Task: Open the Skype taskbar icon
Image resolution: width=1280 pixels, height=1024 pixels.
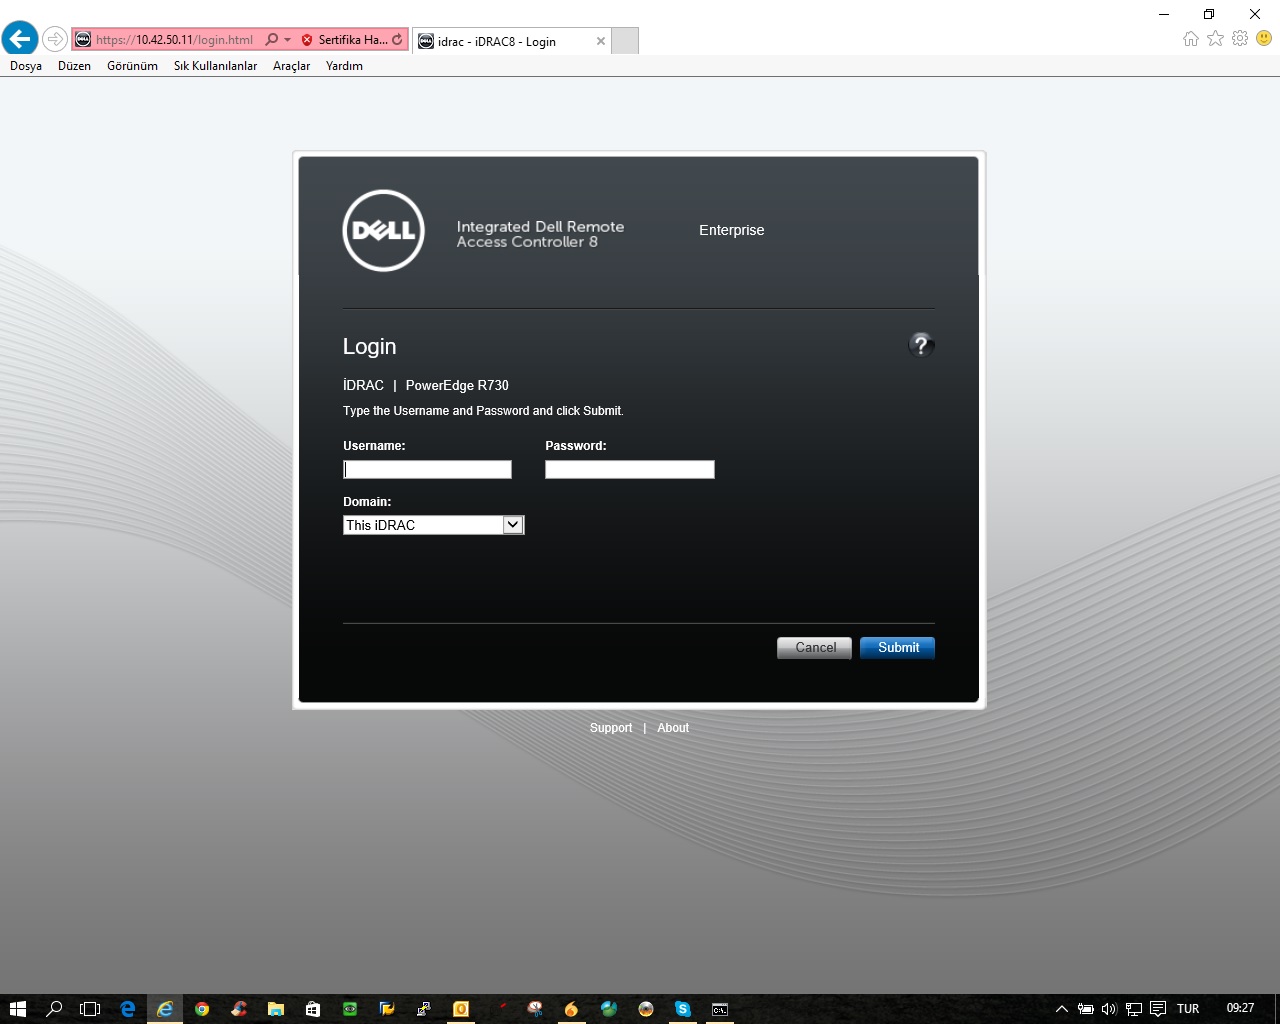Action: pos(683,1009)
